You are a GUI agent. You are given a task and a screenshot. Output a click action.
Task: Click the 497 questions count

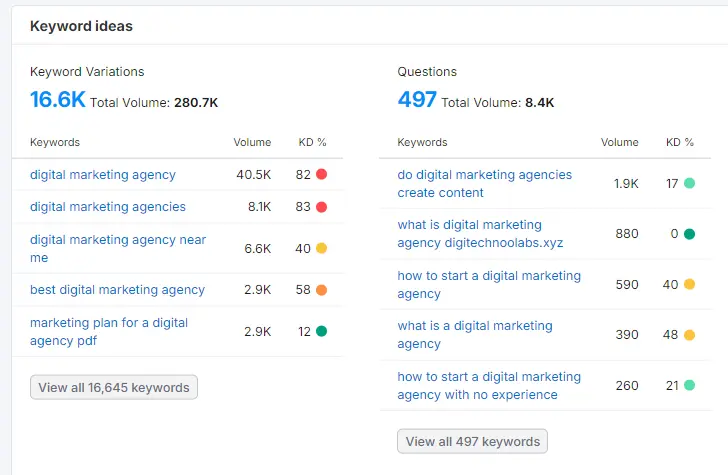coord(416,100)
